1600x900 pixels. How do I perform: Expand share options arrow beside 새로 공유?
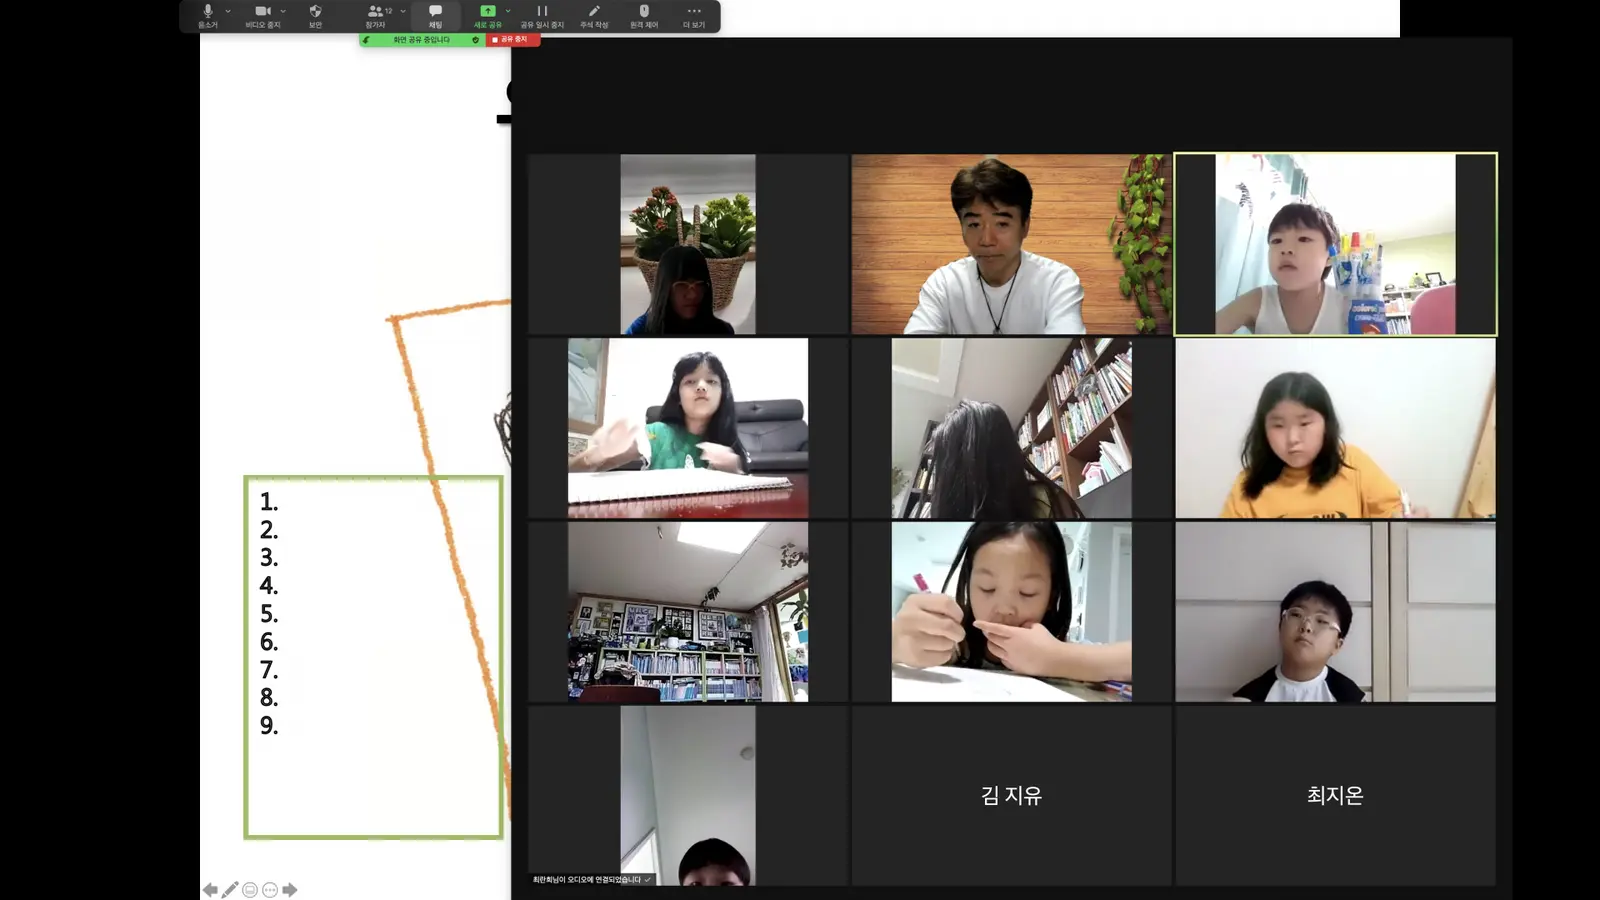[508, 11]
